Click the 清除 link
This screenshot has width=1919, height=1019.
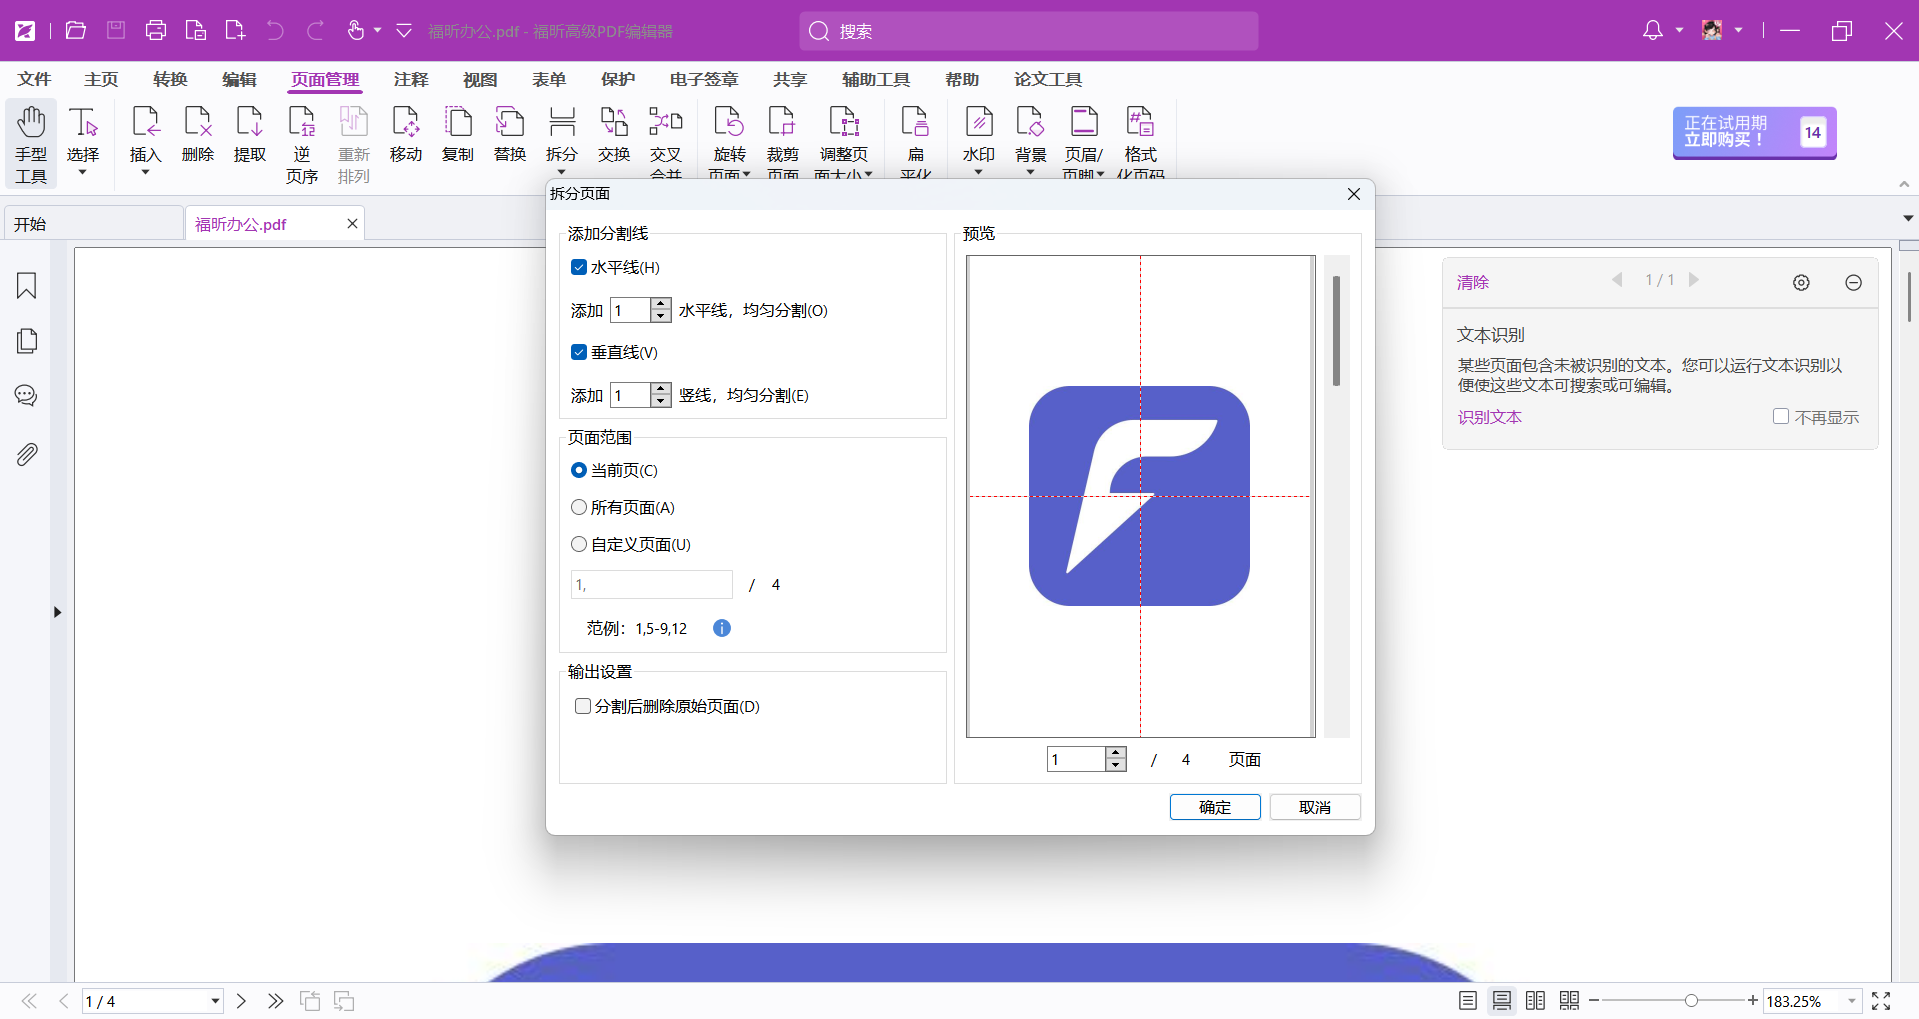click(1473, 283)
